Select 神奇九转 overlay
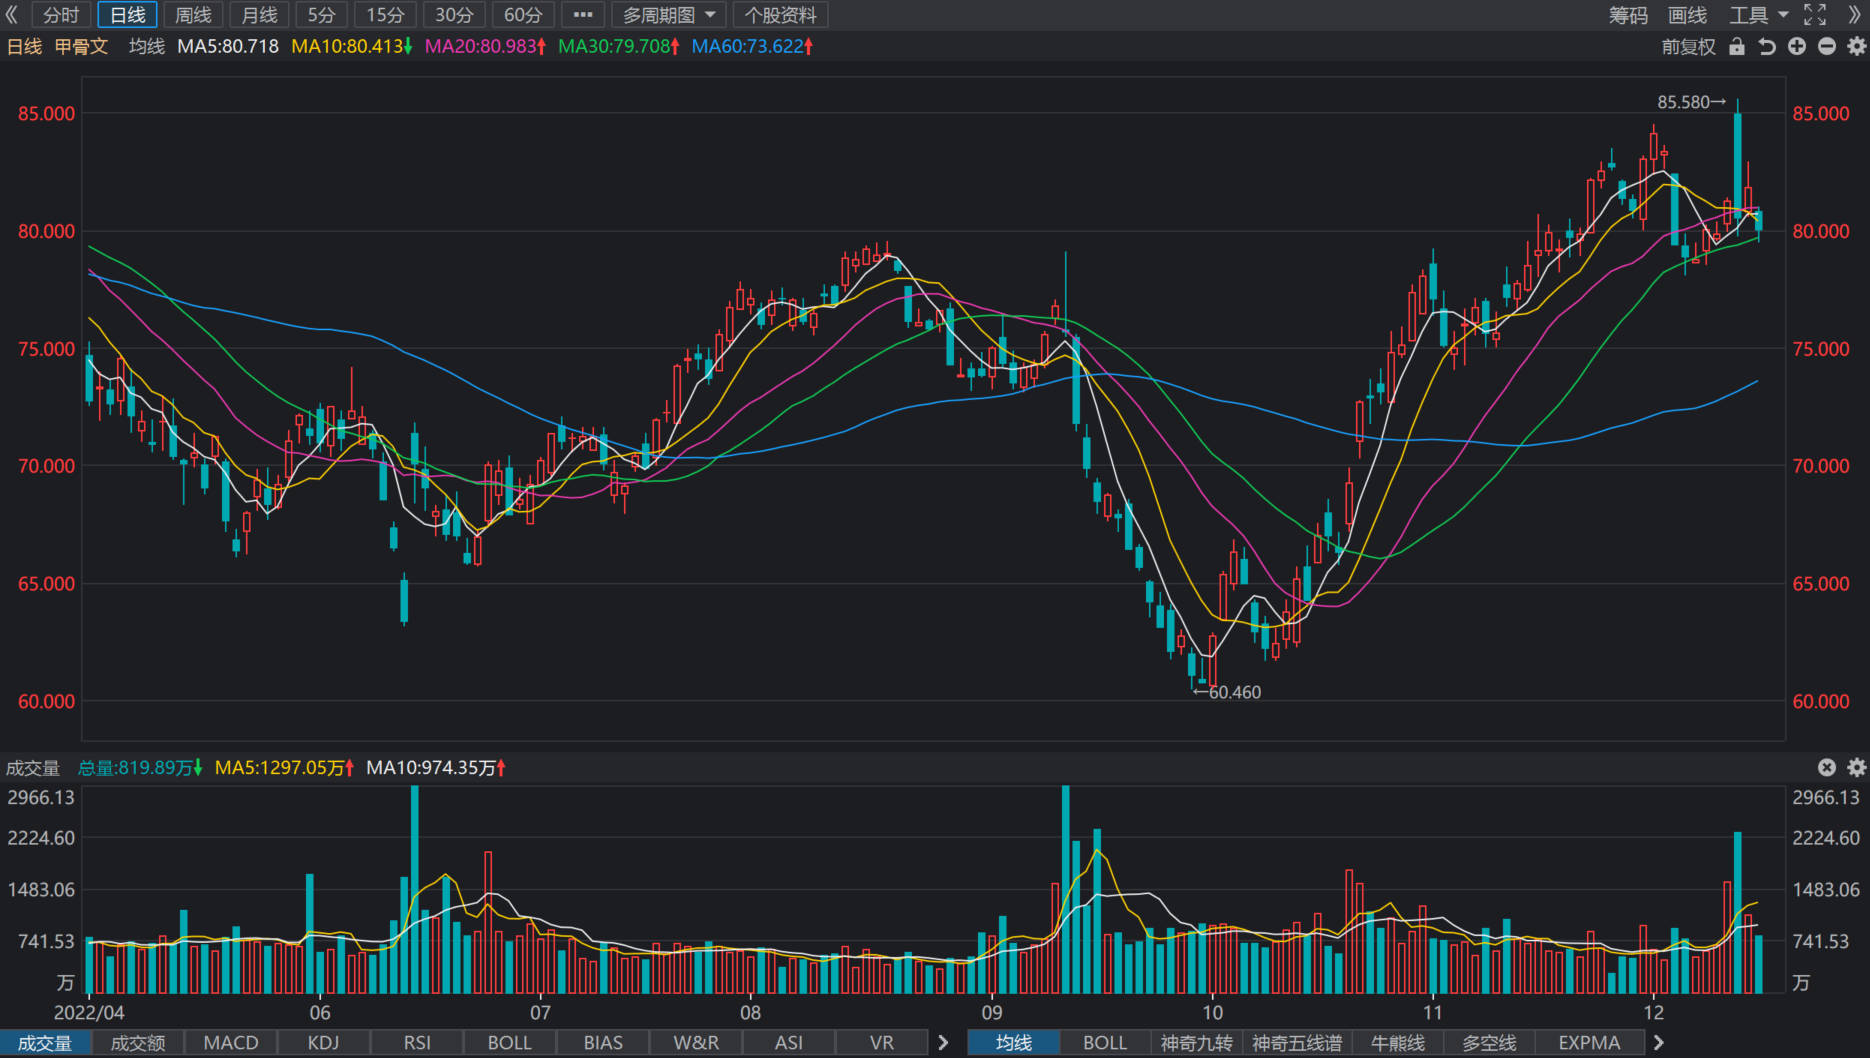The image size is (1870, 1058). 1197,1043
